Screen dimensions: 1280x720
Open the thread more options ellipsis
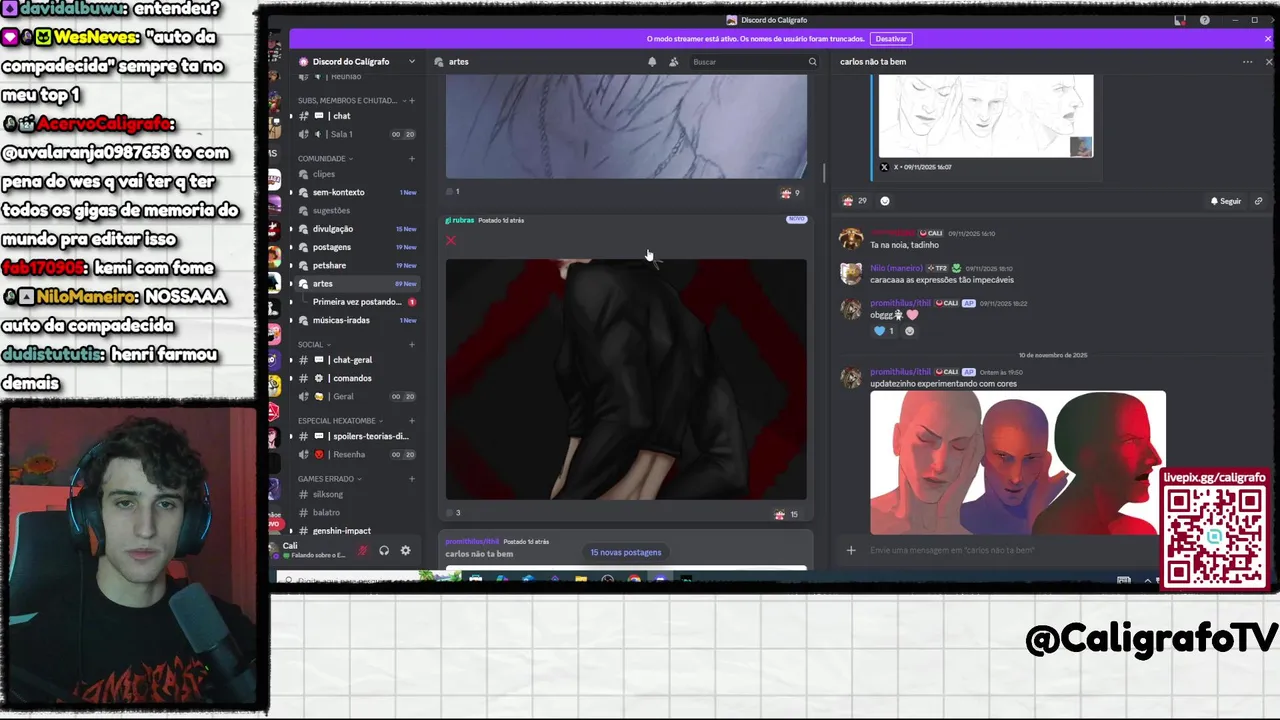(x=1247, y=62)
